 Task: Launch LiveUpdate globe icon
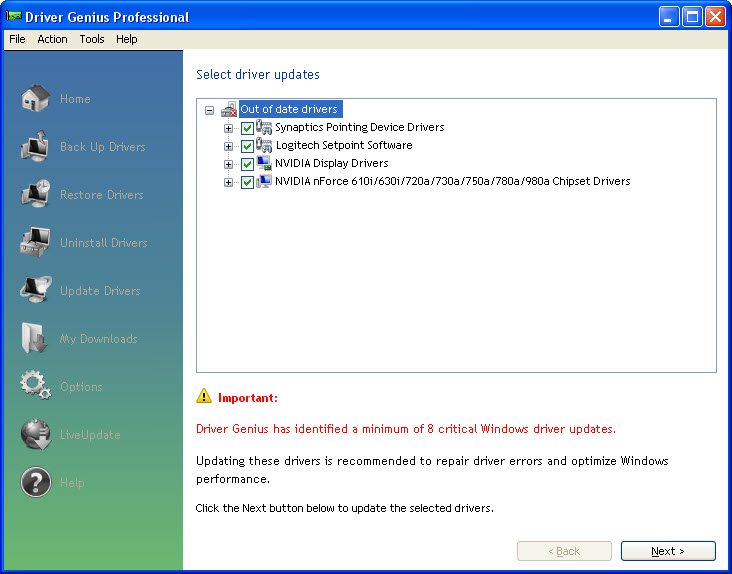(36, 435)
